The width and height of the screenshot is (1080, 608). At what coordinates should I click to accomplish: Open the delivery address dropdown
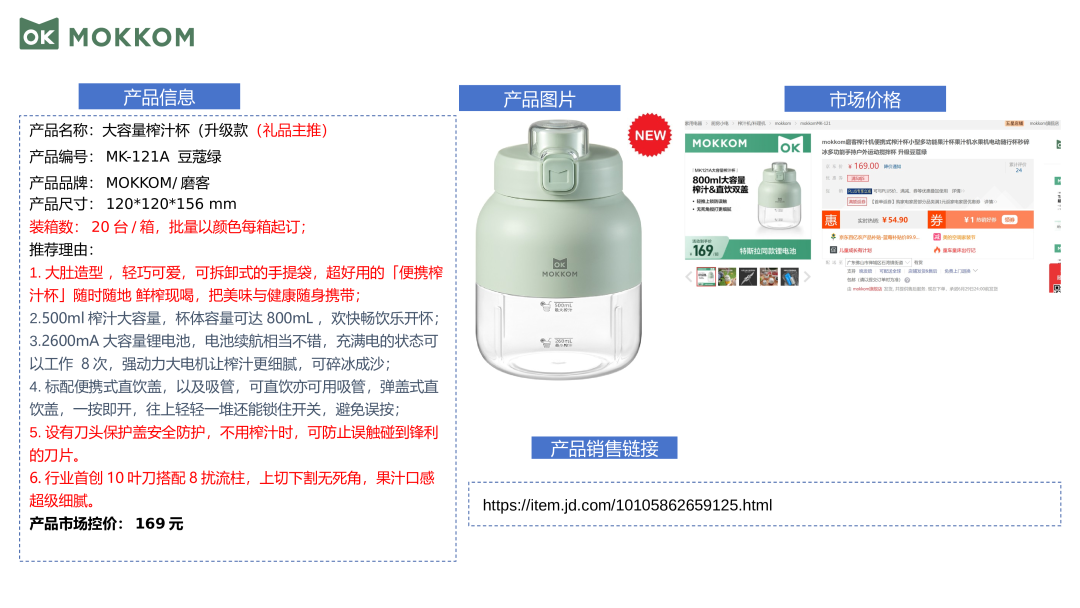coord(878,262)
